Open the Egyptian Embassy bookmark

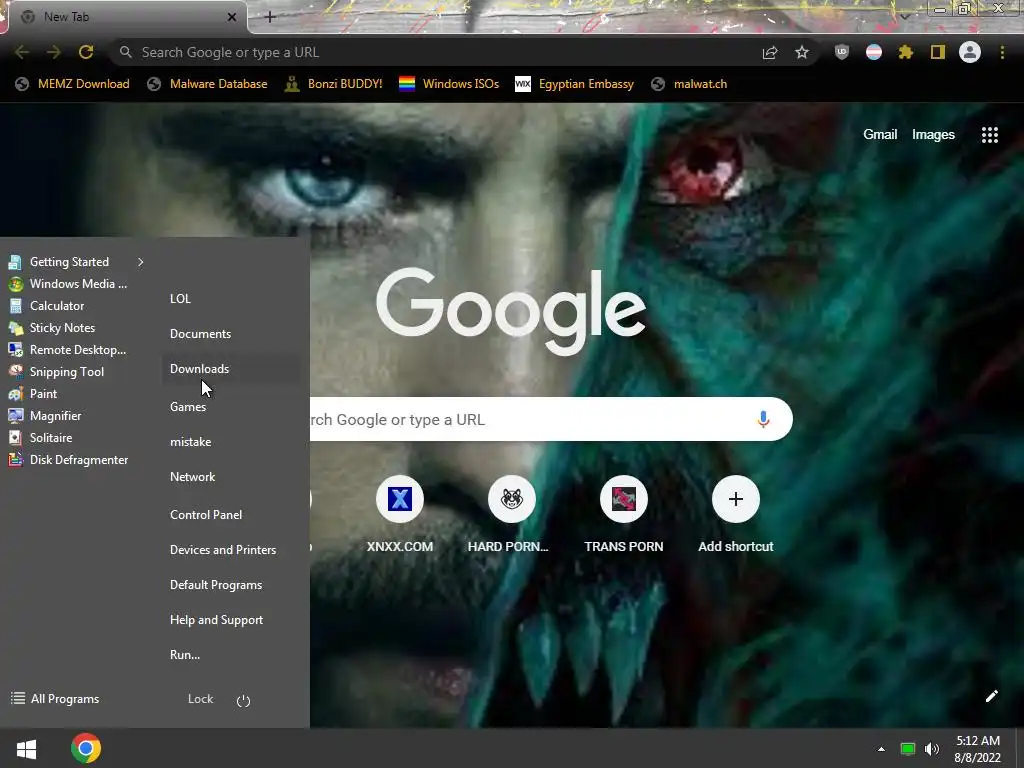click(x=575, y=84)
